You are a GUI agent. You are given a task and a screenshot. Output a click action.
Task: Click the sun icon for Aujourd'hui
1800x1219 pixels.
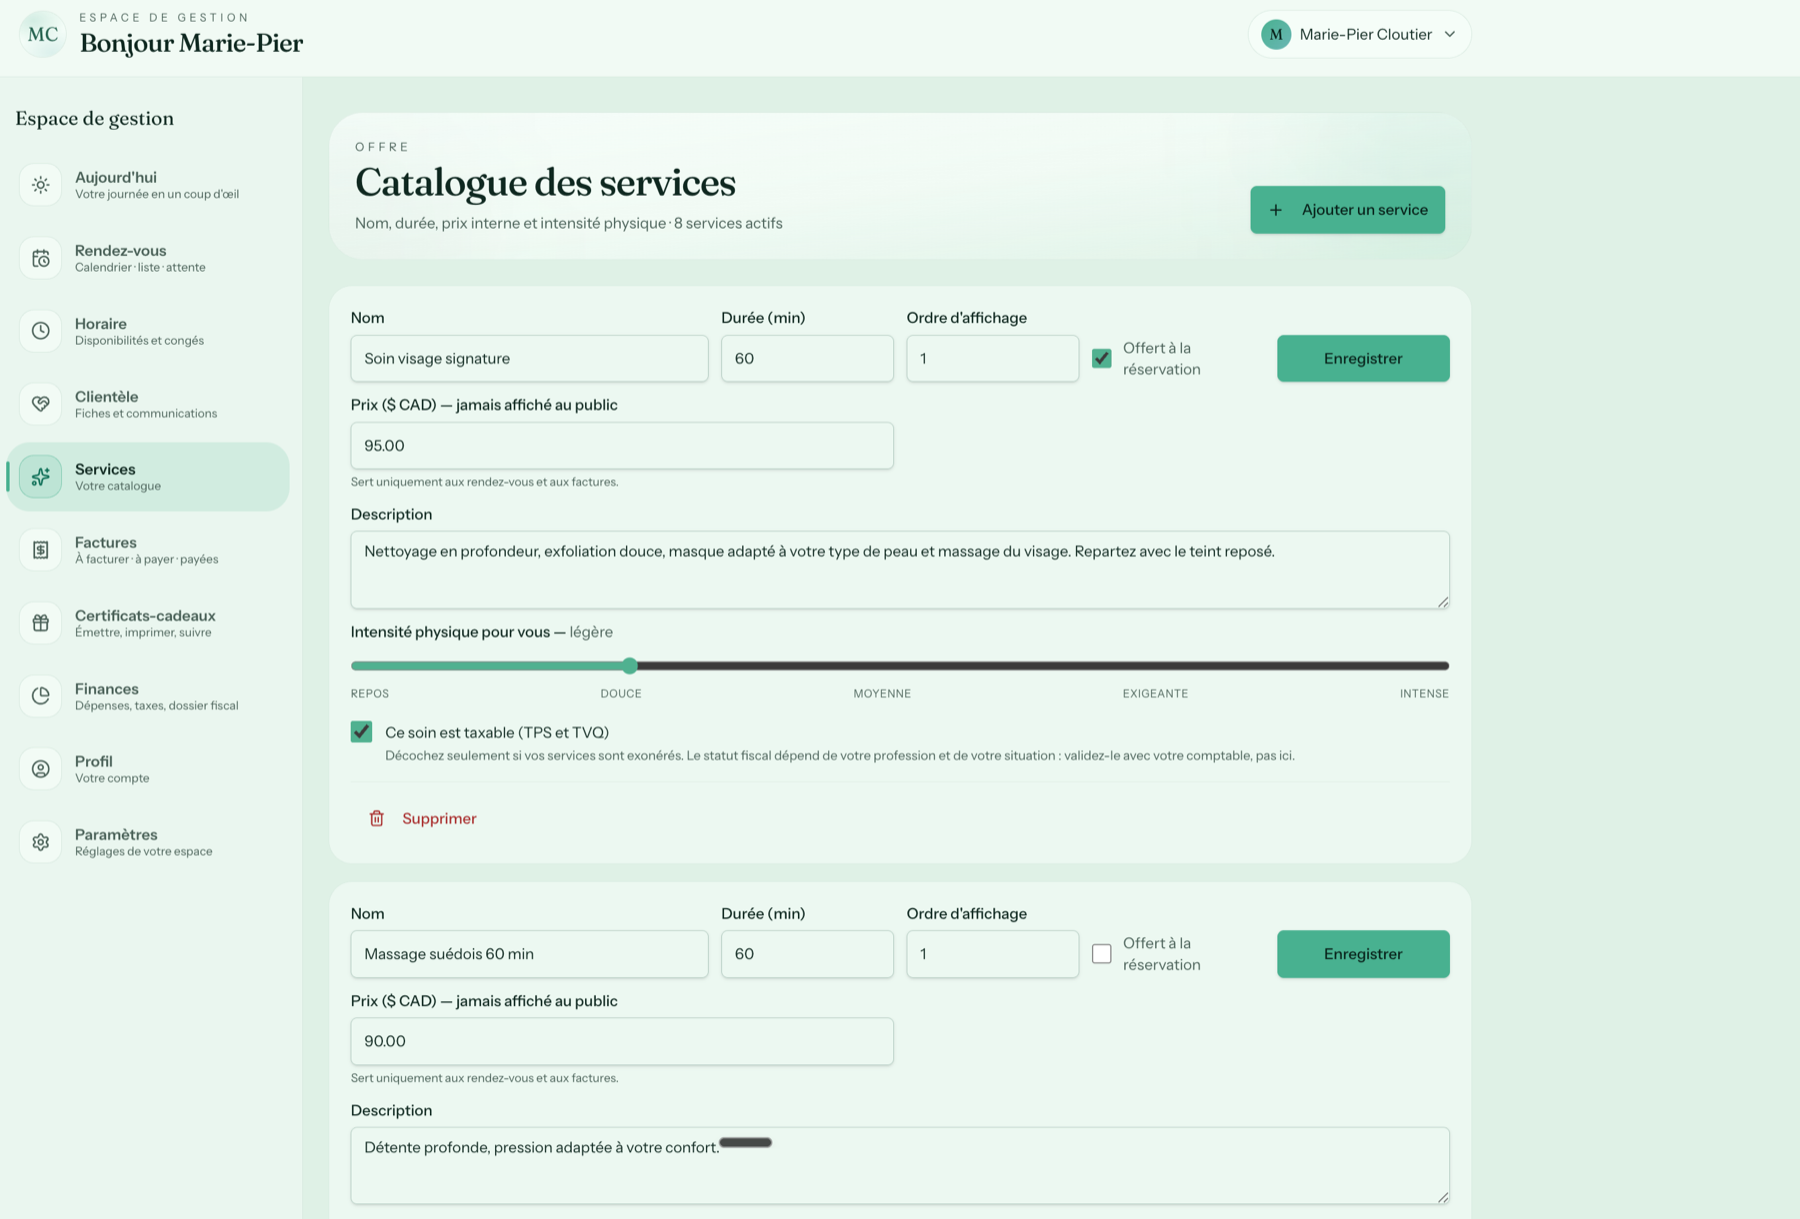pyautogui.click(x=41, y=185)
